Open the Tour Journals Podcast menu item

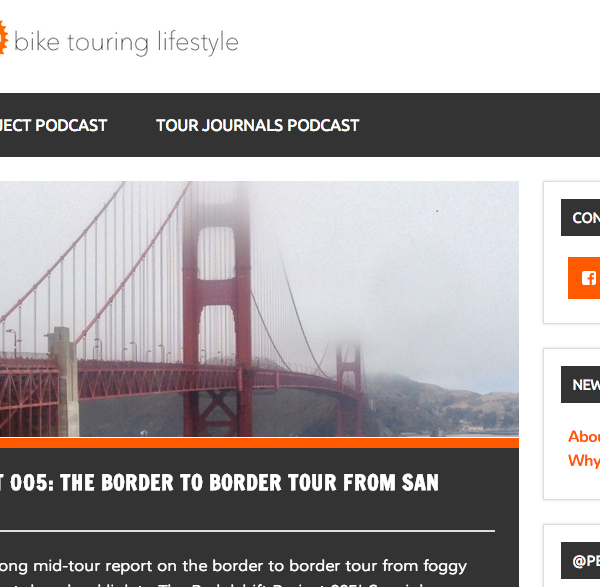pos(258,126)
